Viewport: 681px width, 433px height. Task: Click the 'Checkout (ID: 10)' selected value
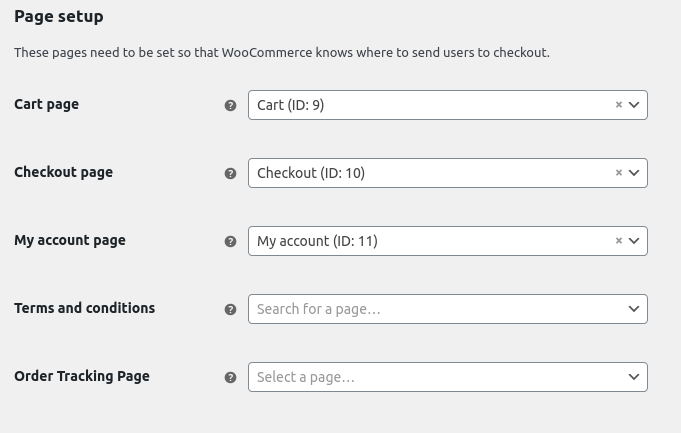click(310, 173)
